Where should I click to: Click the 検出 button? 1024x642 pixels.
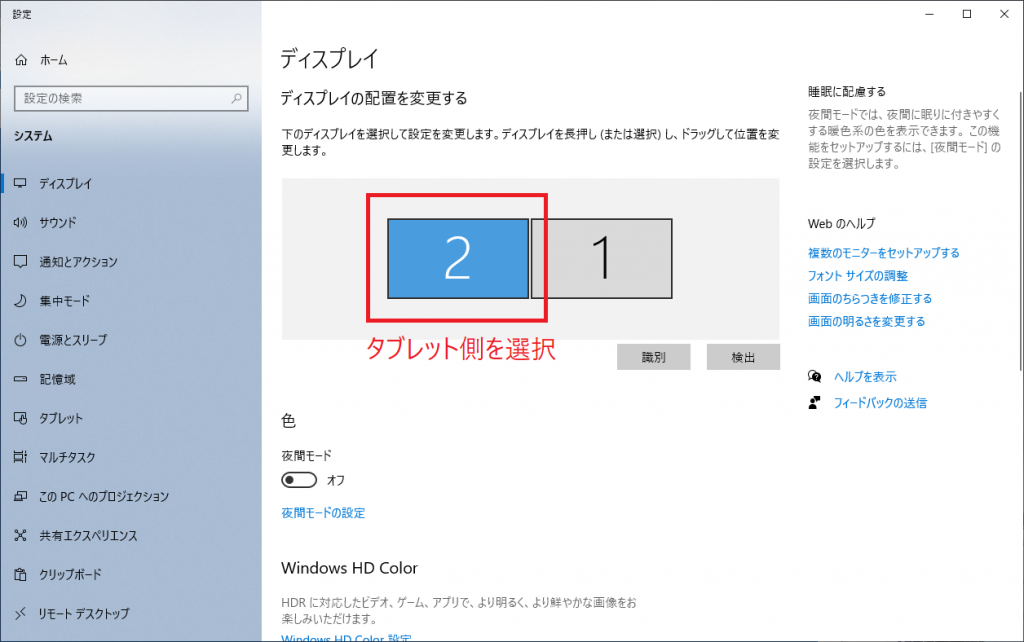[743, 357]
